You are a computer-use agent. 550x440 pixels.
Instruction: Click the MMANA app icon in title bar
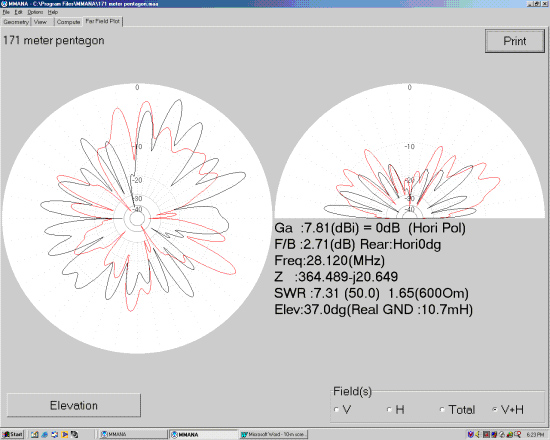pos(4,4)
